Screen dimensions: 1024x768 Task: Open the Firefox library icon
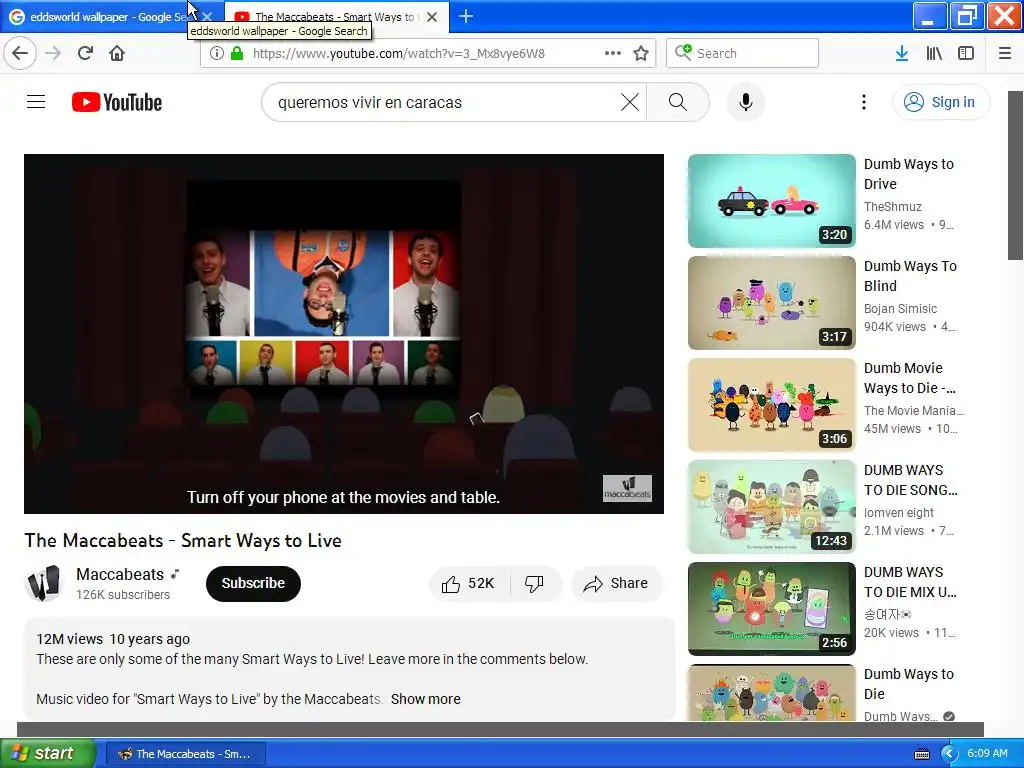pyautogui.click(x=934, y=54)
